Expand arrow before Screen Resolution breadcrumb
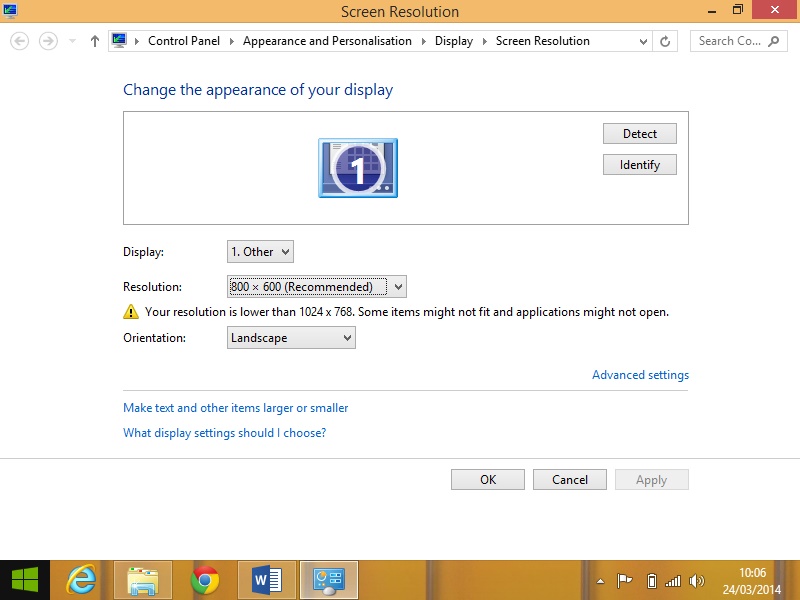The height and width of the screenshot is (600, 800). (485, 41)
